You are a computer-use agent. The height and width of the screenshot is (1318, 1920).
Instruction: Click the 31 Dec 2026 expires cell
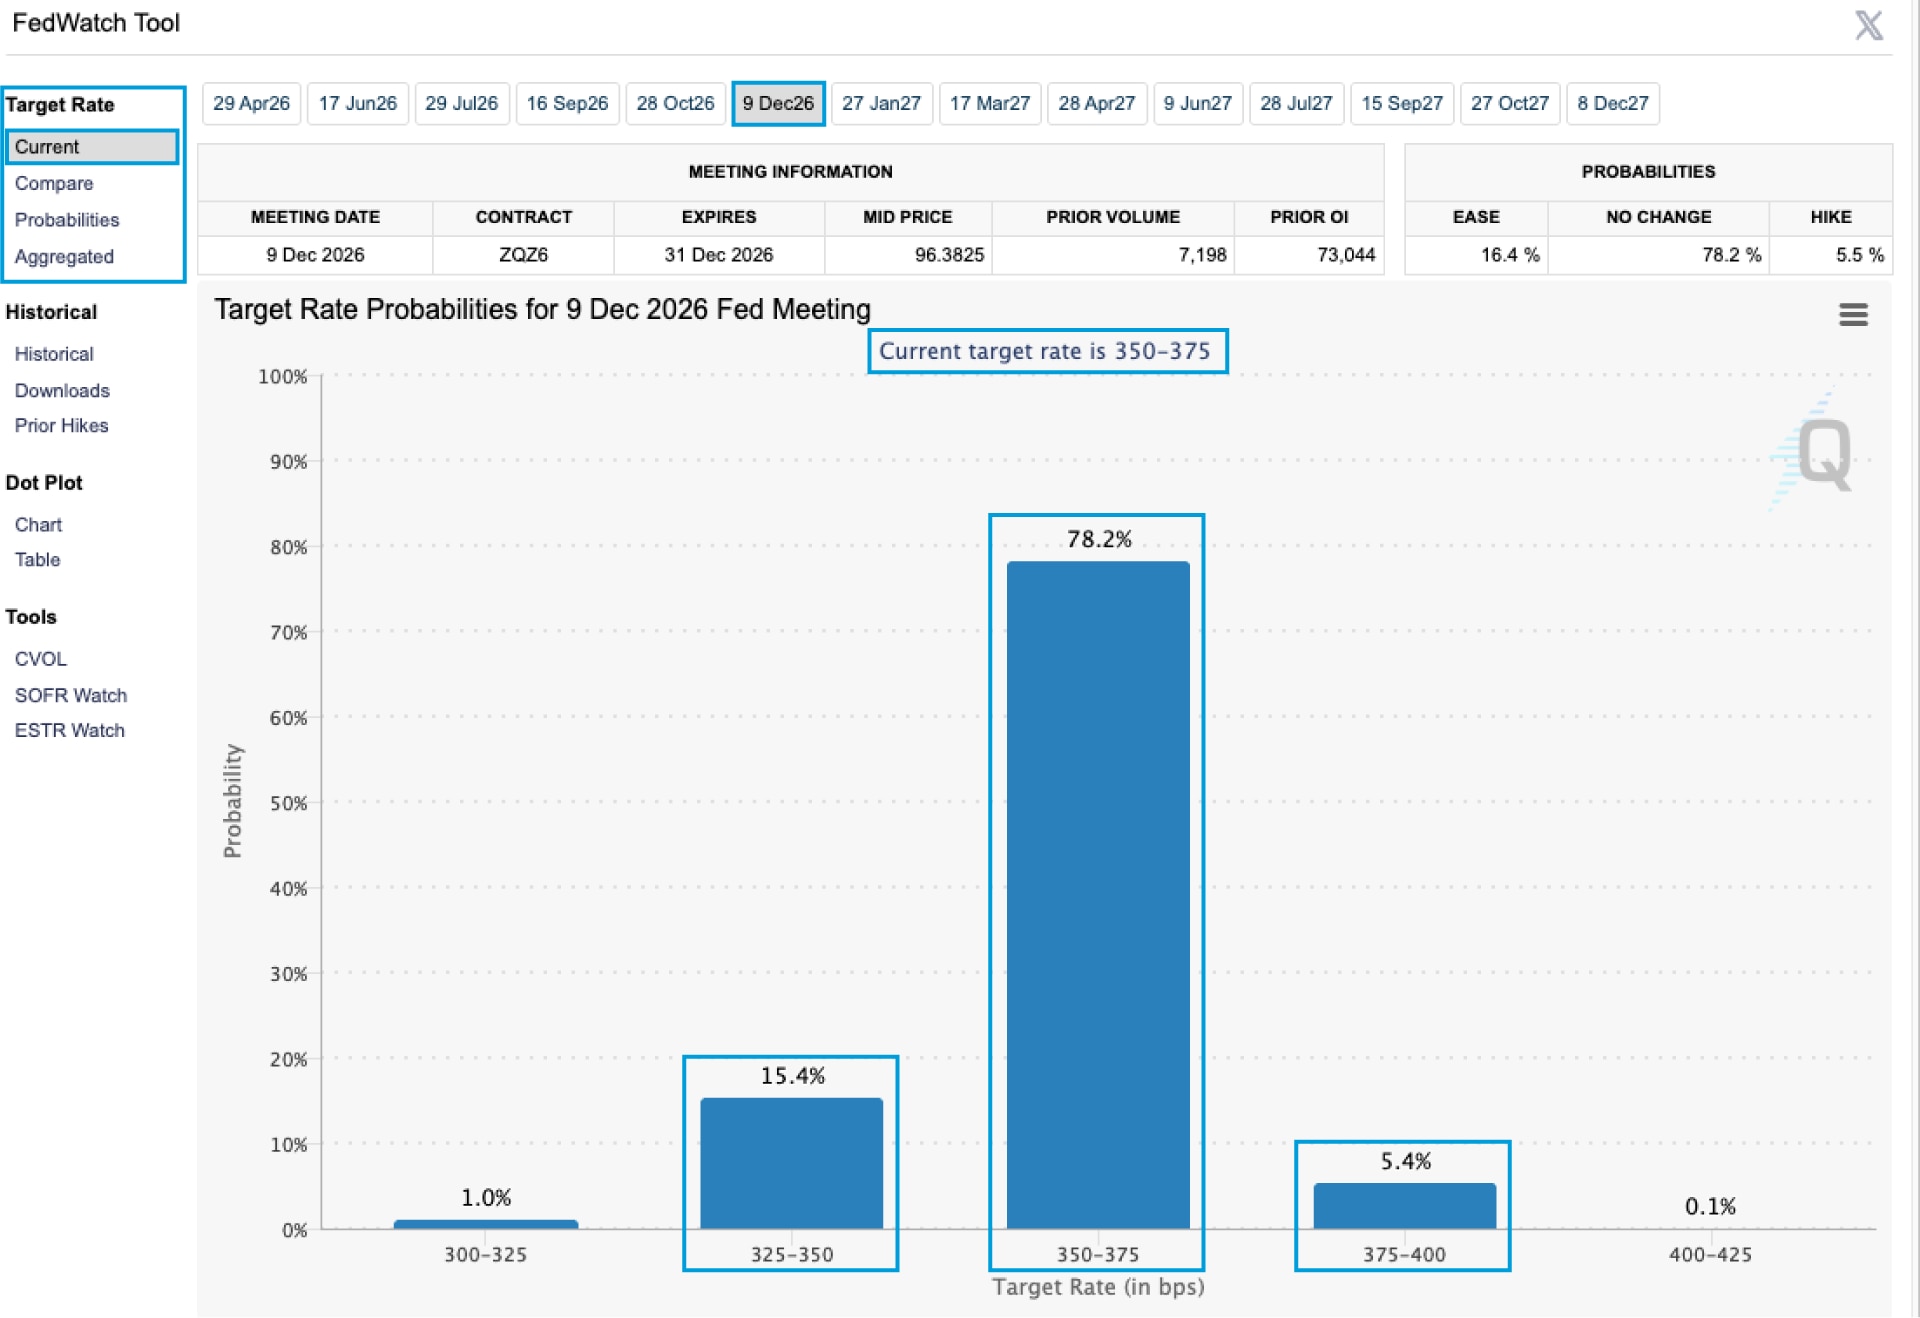click(x=718, y=255)
